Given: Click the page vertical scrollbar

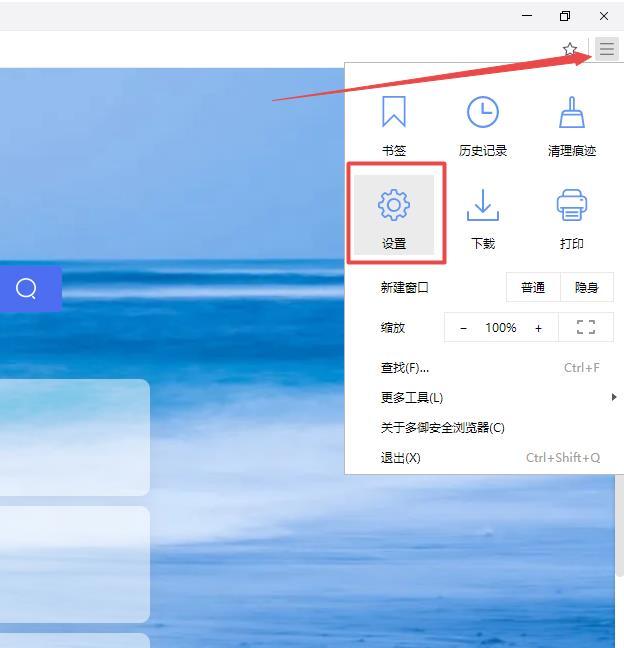Looking at the screenshot, I should (x=619, y=526).
